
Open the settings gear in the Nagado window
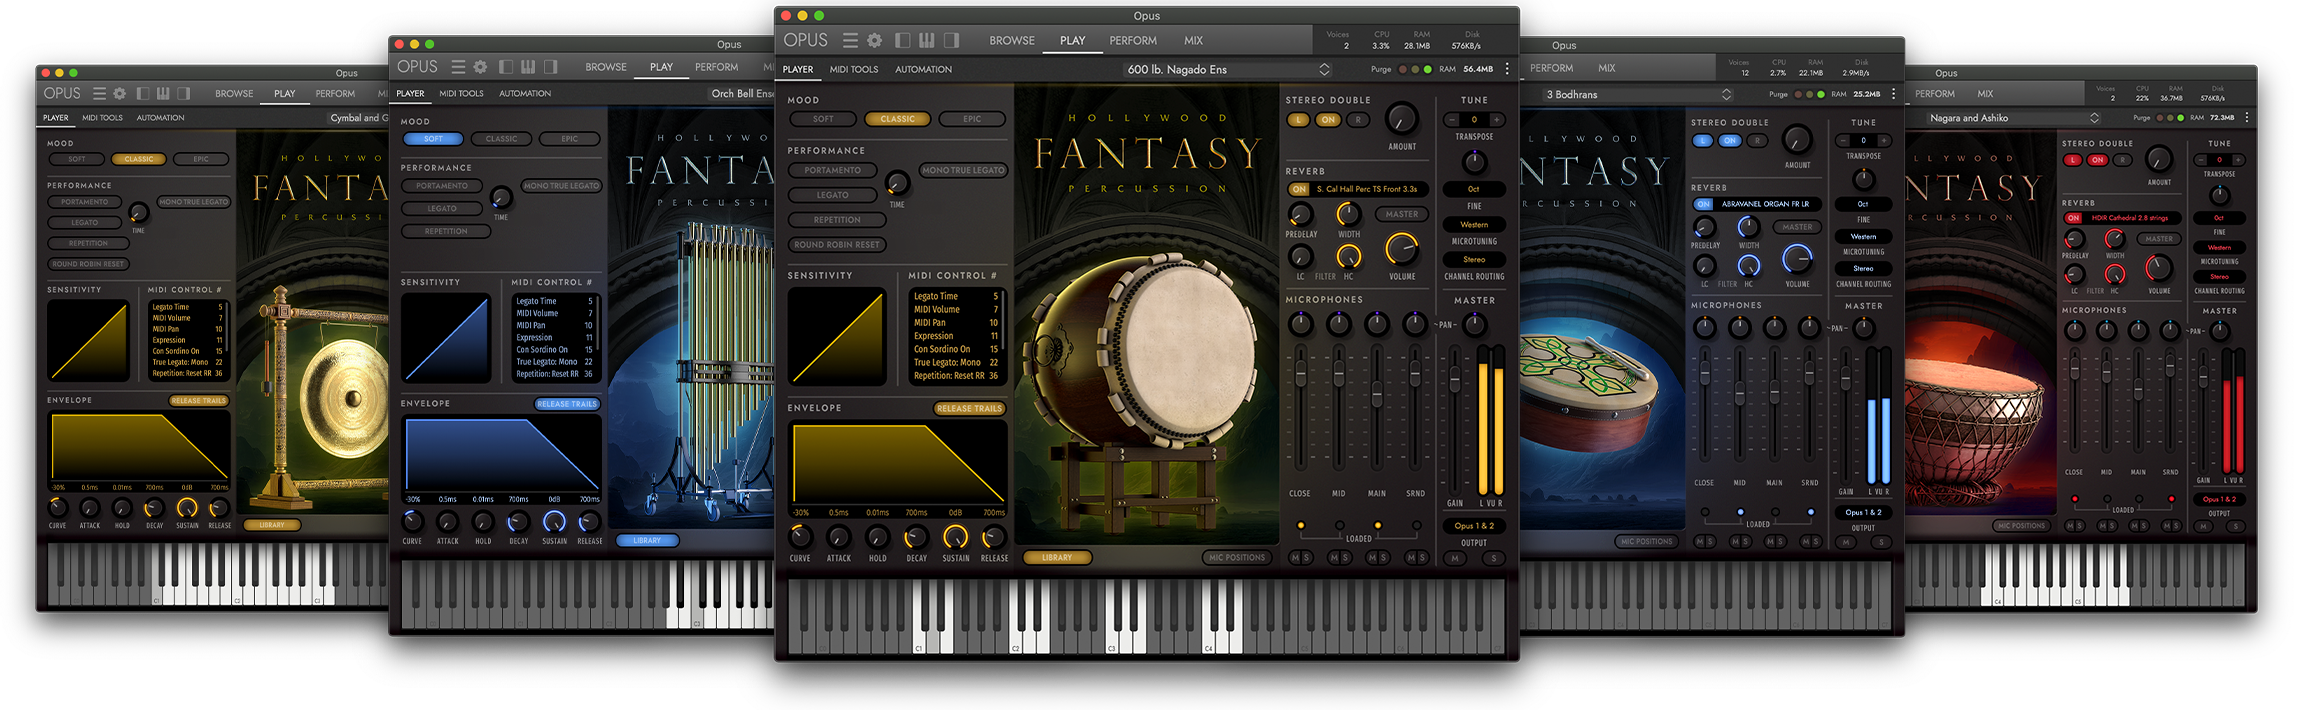(x=875, y=40)
